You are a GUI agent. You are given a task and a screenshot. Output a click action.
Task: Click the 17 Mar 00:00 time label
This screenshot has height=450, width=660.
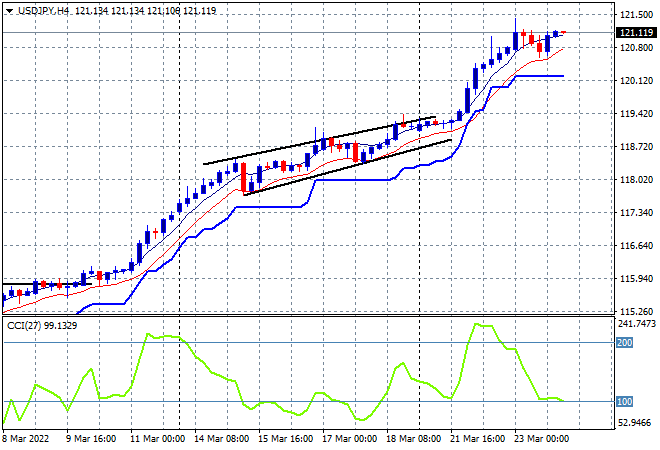point(349,439)
